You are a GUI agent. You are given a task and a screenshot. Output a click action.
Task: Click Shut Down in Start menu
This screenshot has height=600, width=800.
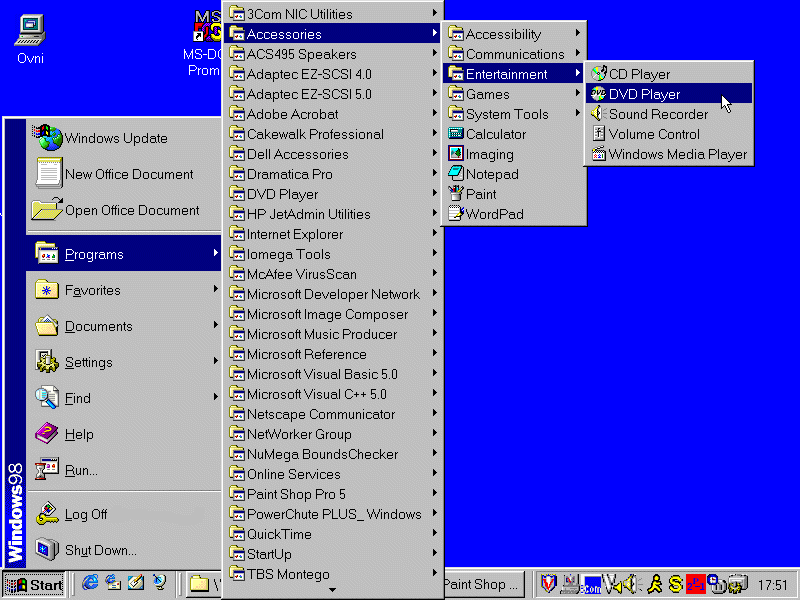pyautogui.click(x=100, y=550)
